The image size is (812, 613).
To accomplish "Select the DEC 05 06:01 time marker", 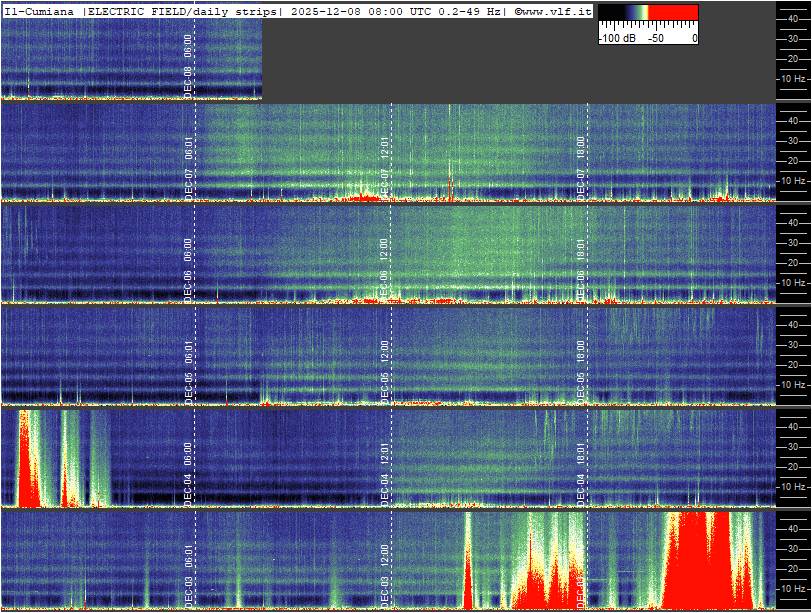I will (188, 370).
